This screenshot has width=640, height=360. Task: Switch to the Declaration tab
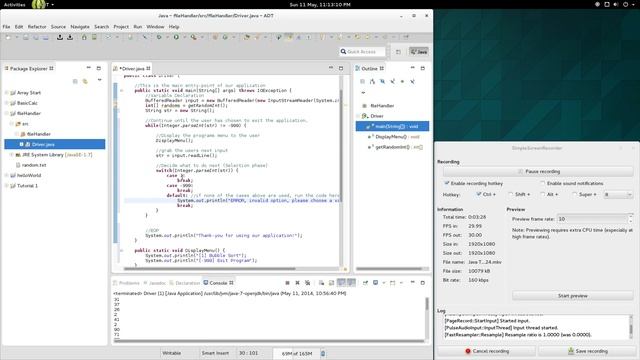click(x=184, y=283)
